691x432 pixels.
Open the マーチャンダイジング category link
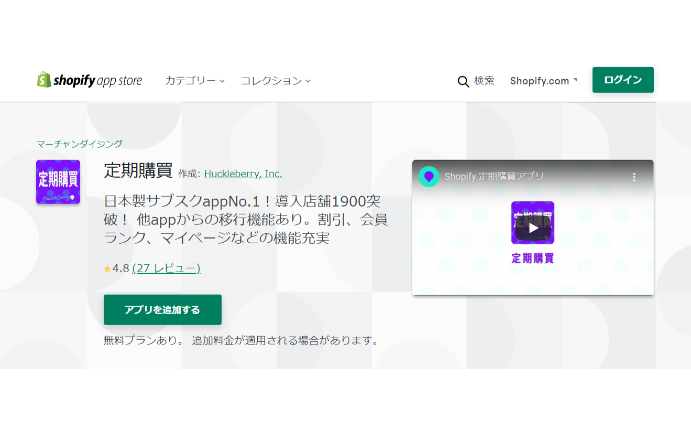pos(79,144)
